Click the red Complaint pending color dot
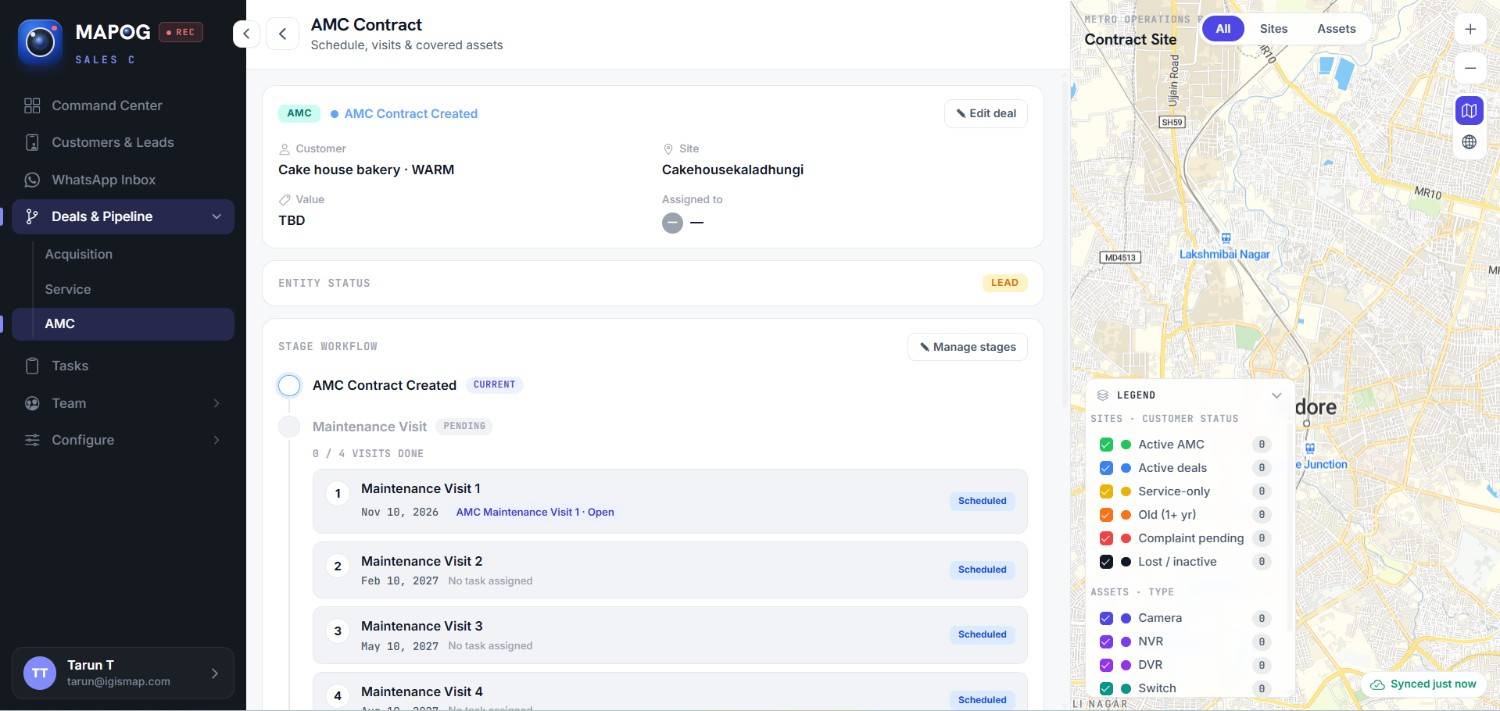The image size is (1500, 711). point(1126,538)
